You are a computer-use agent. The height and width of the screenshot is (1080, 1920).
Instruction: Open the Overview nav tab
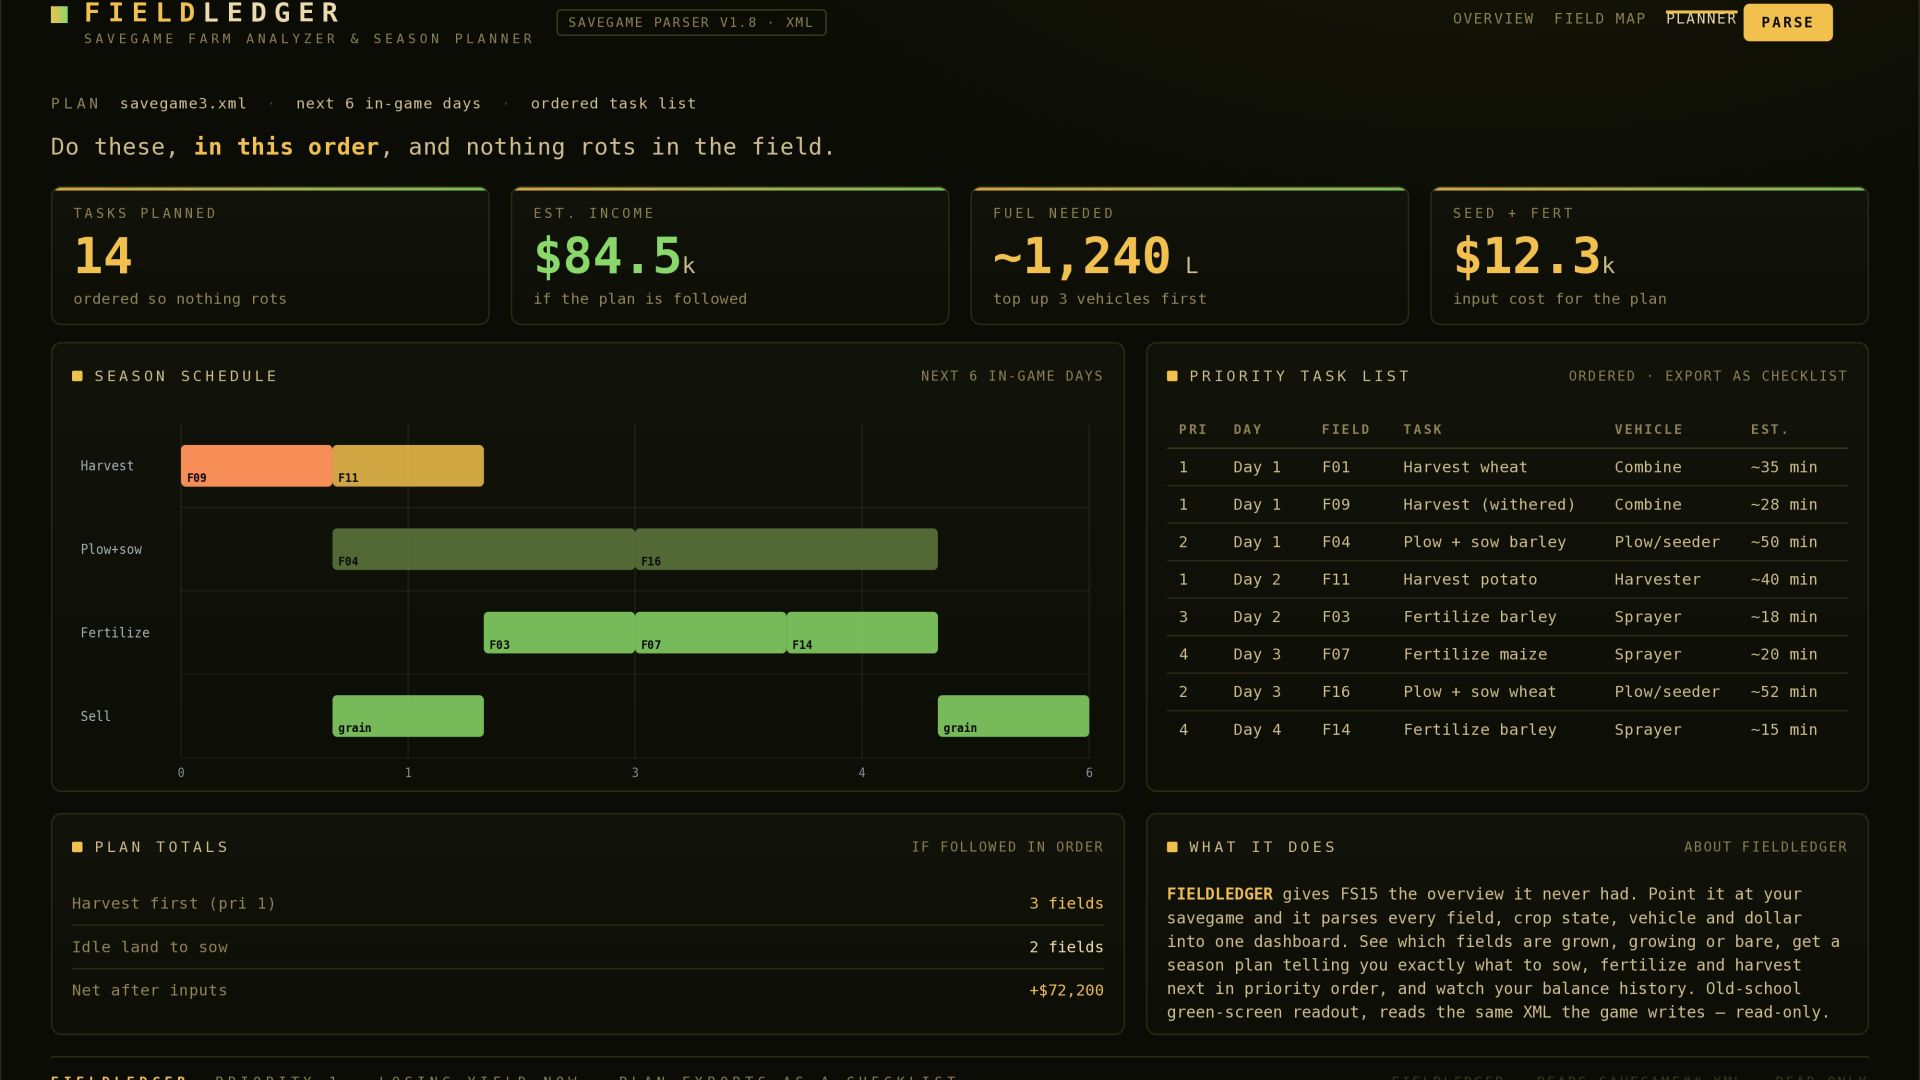pyautogui.click(x=1493, y=19)
